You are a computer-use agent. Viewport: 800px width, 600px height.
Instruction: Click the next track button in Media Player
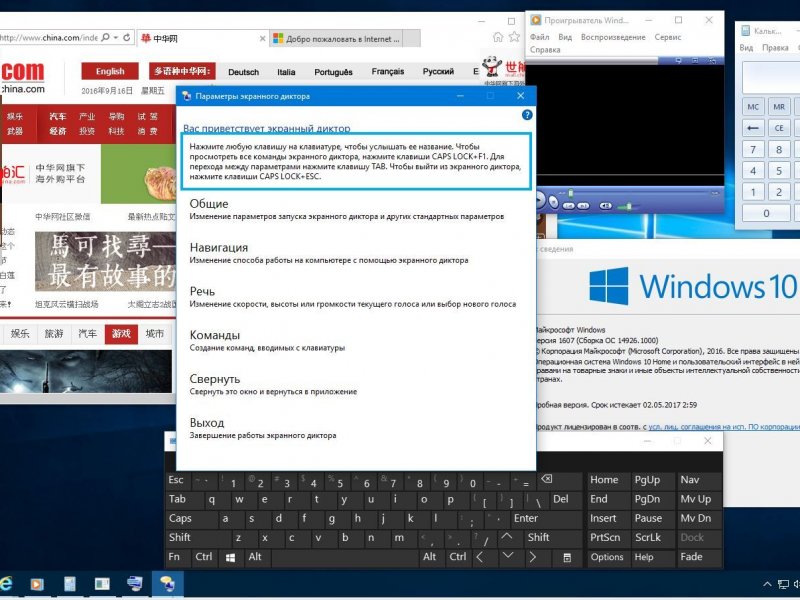click(x=583, y=206)
